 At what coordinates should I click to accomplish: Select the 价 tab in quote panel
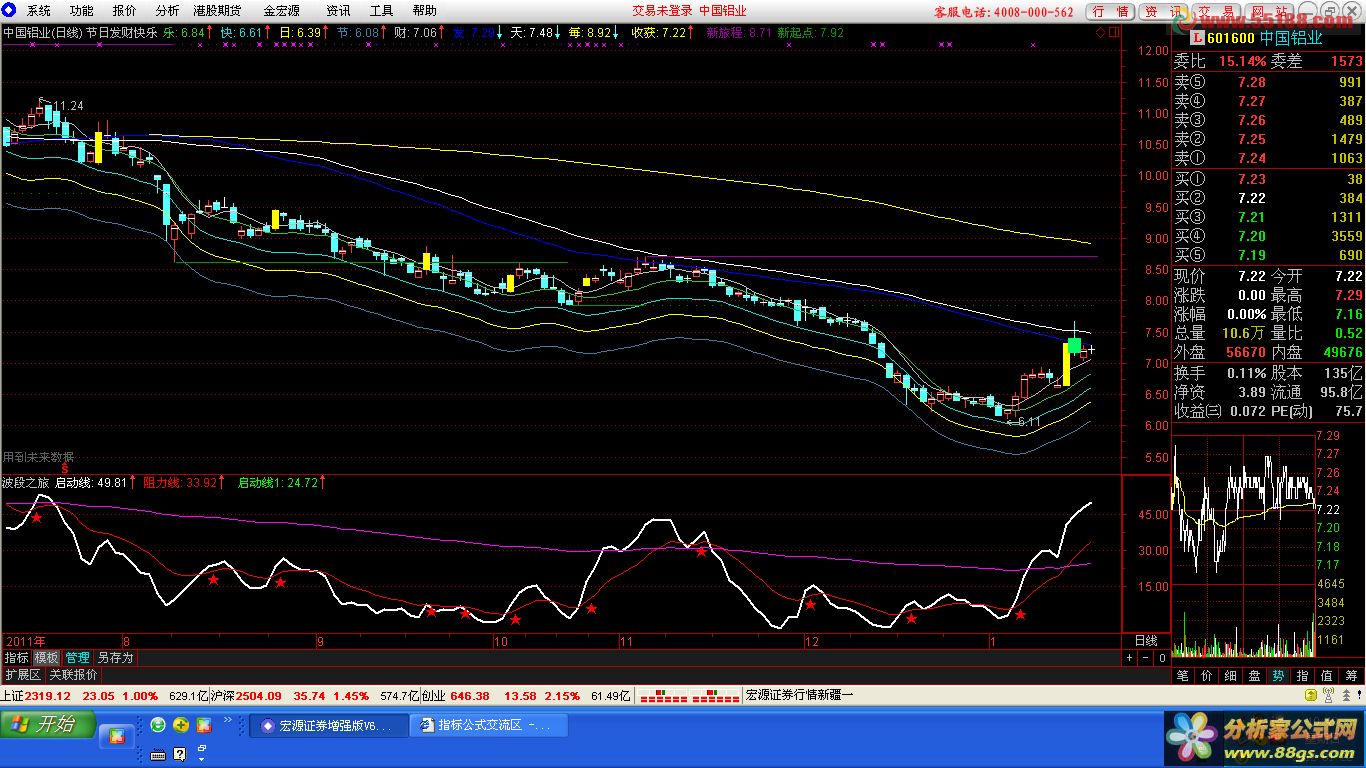(1207, 676)
